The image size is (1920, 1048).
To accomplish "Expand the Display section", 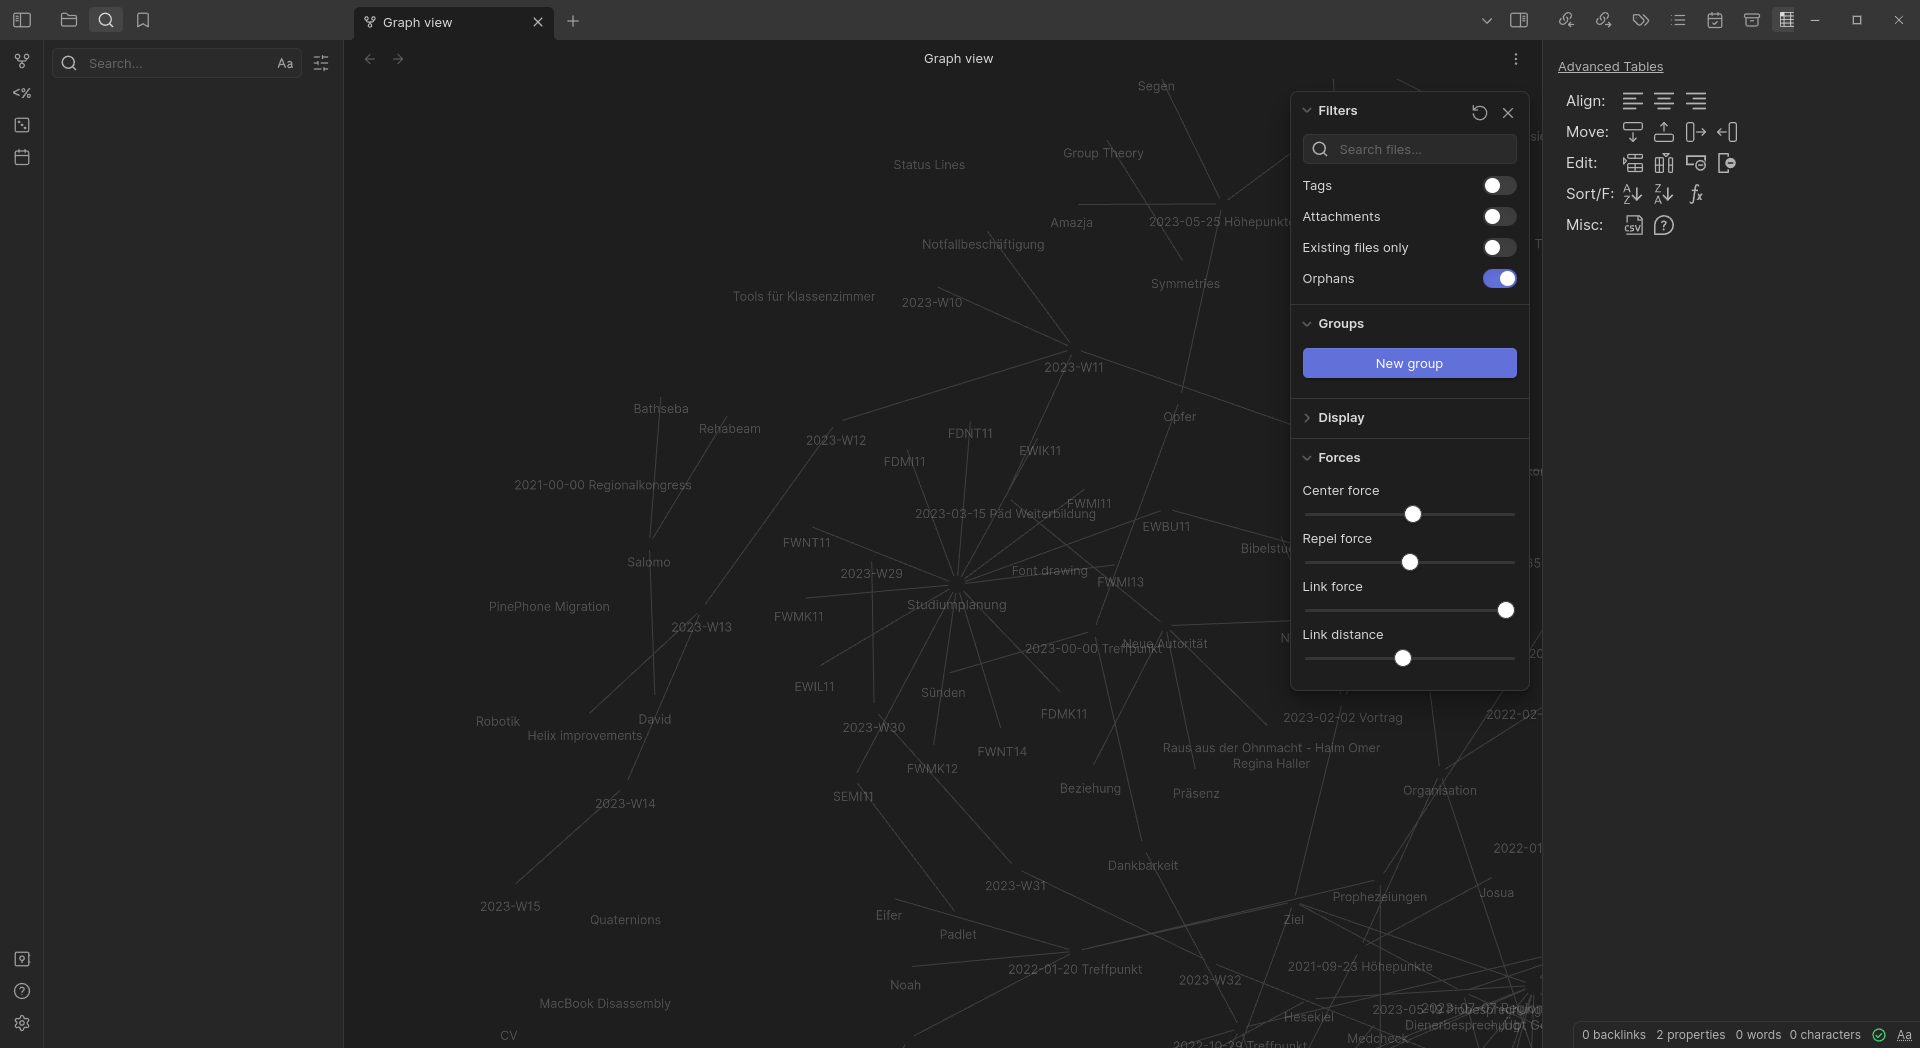I will (x=1340, y=418).
